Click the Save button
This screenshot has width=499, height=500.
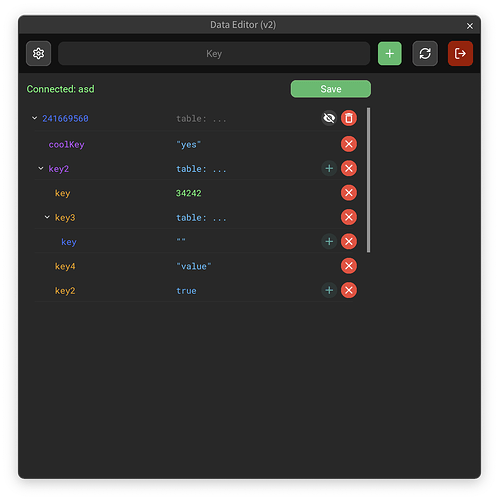[x=331, y=89]
